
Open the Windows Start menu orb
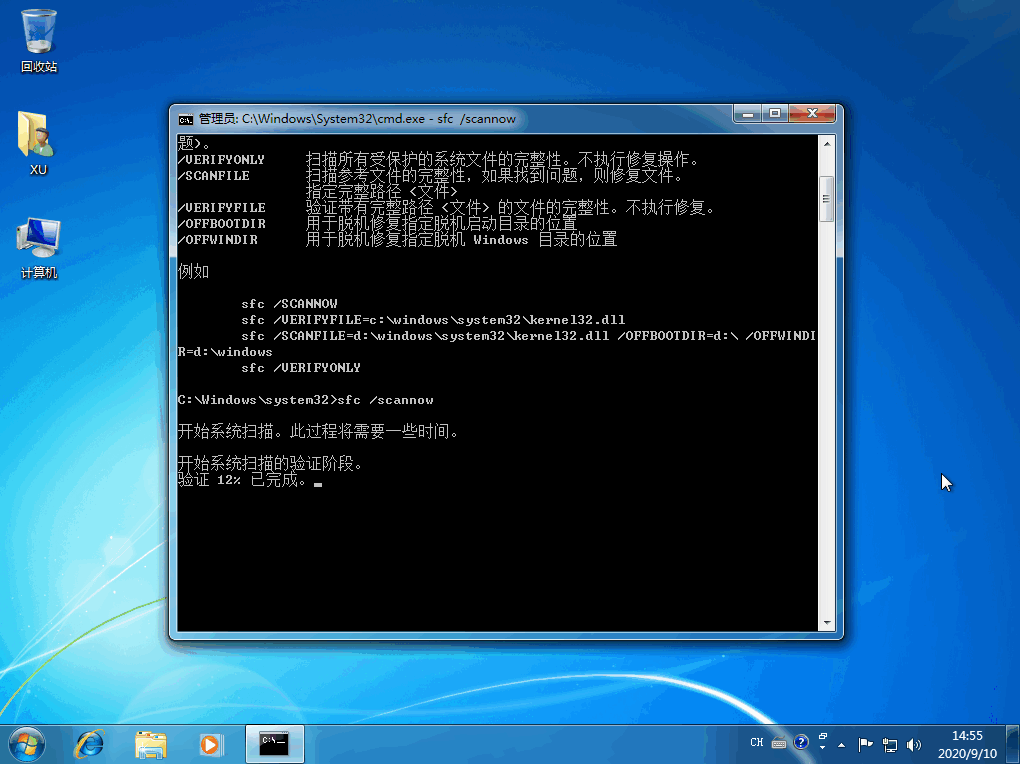26,743
